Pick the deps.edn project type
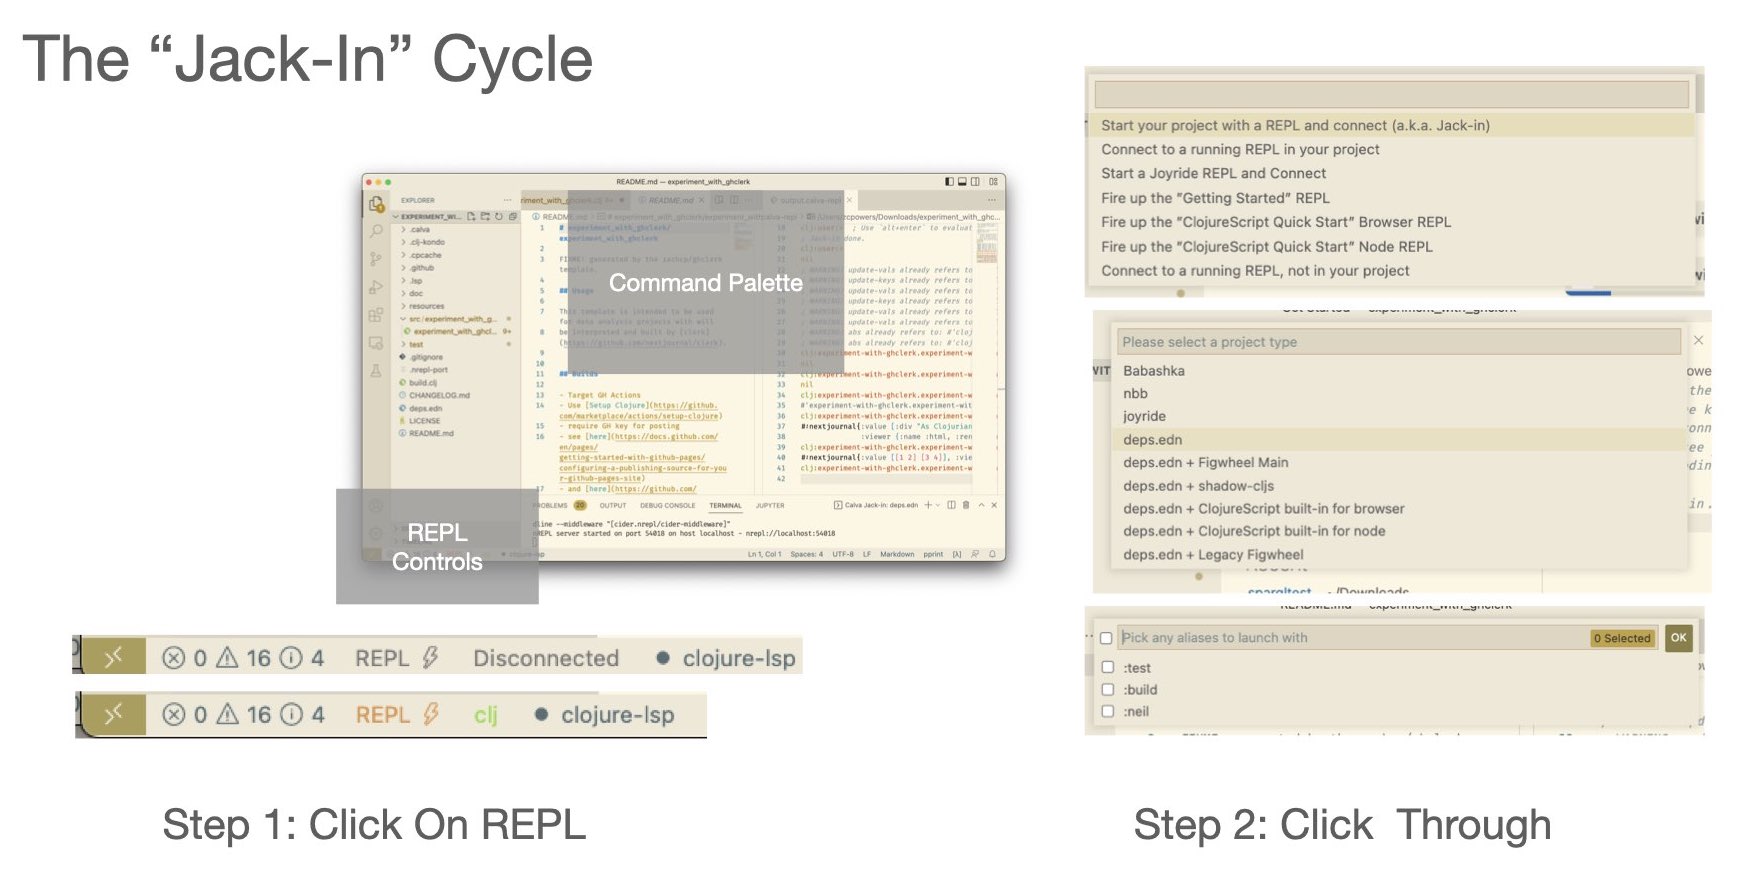The height and width of the screenshot is (880, 1763). [x=1399, y=439]
